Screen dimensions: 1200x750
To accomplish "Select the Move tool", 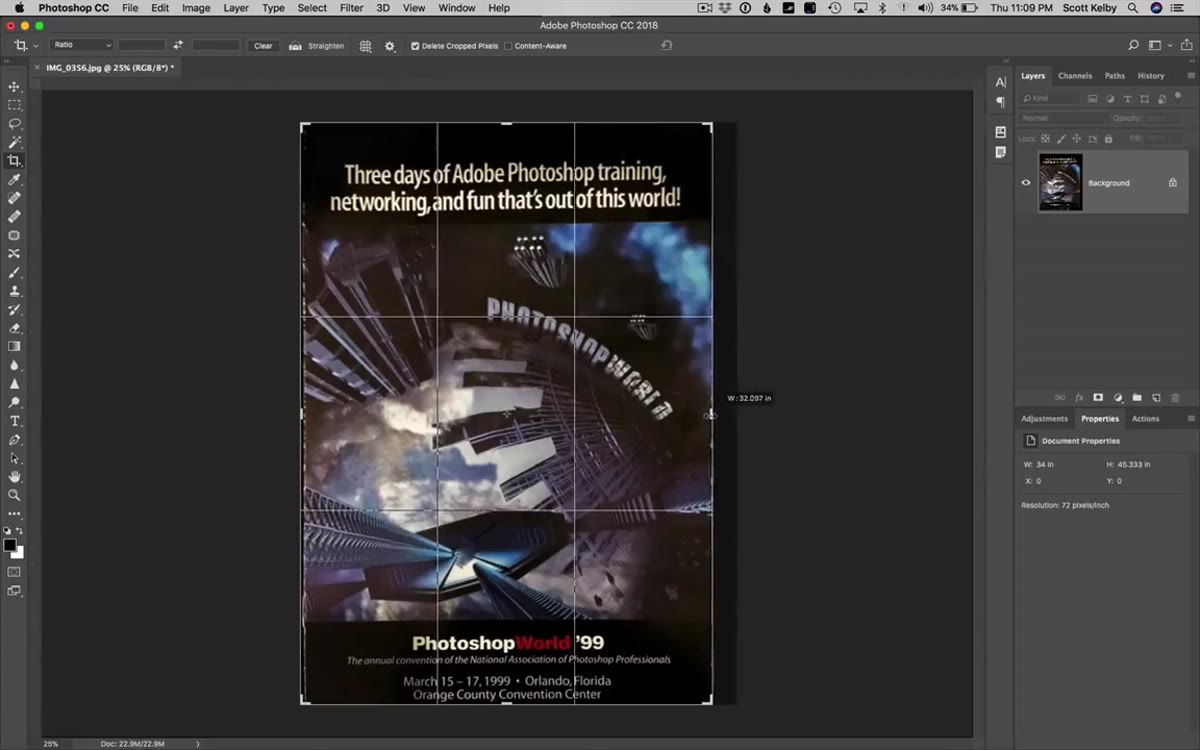I will (x=14, y=87).
